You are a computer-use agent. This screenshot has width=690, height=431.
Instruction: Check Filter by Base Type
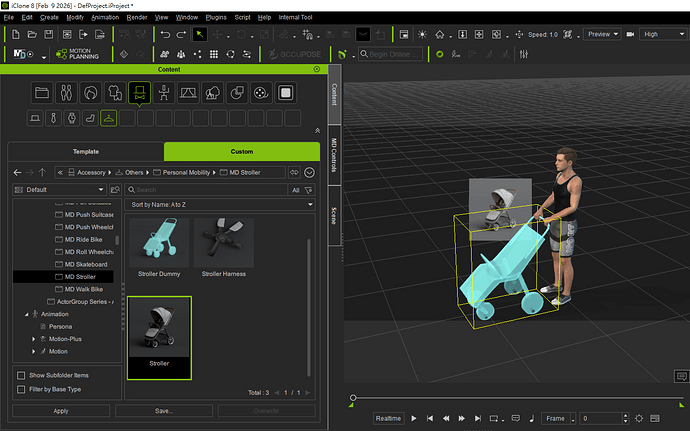click(21, 390)
